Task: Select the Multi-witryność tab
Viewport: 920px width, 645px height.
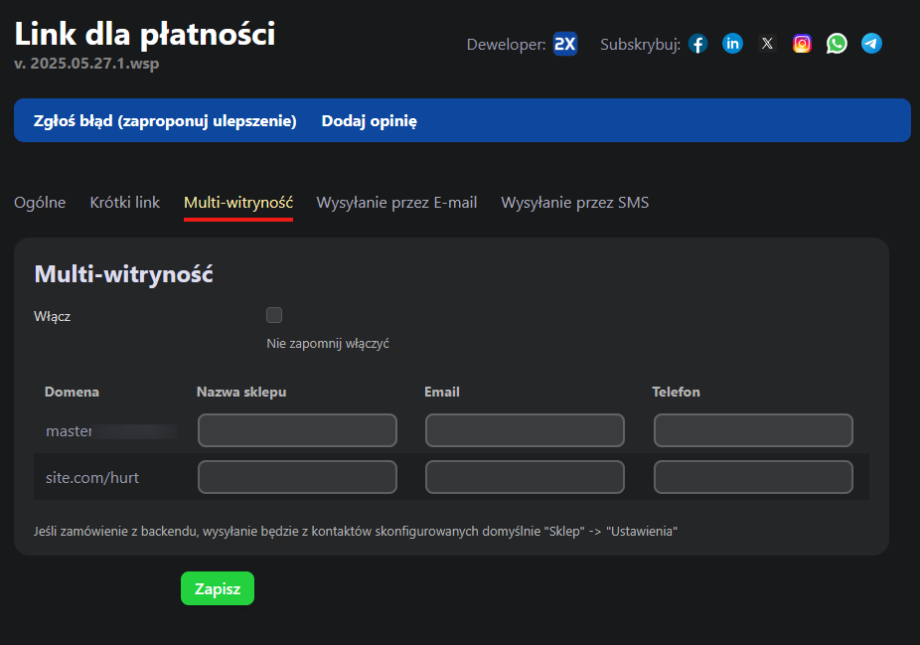Action: (238, 203)
